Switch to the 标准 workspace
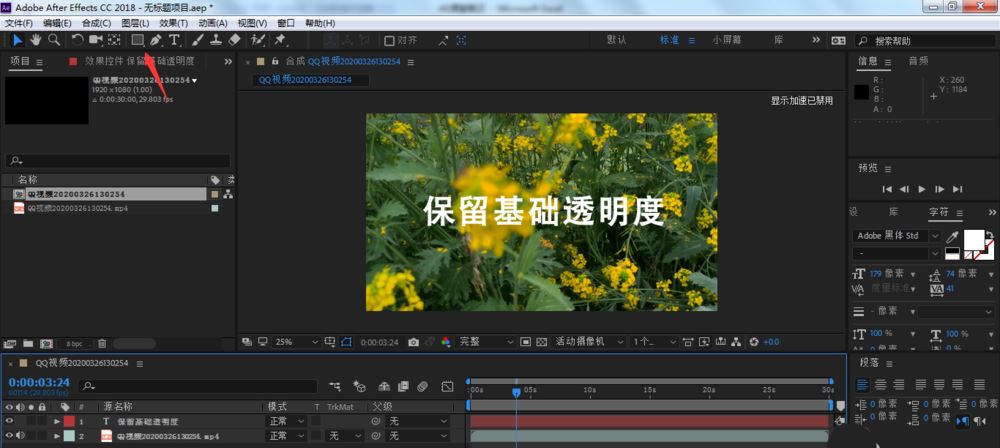 [x=670, y=40]
